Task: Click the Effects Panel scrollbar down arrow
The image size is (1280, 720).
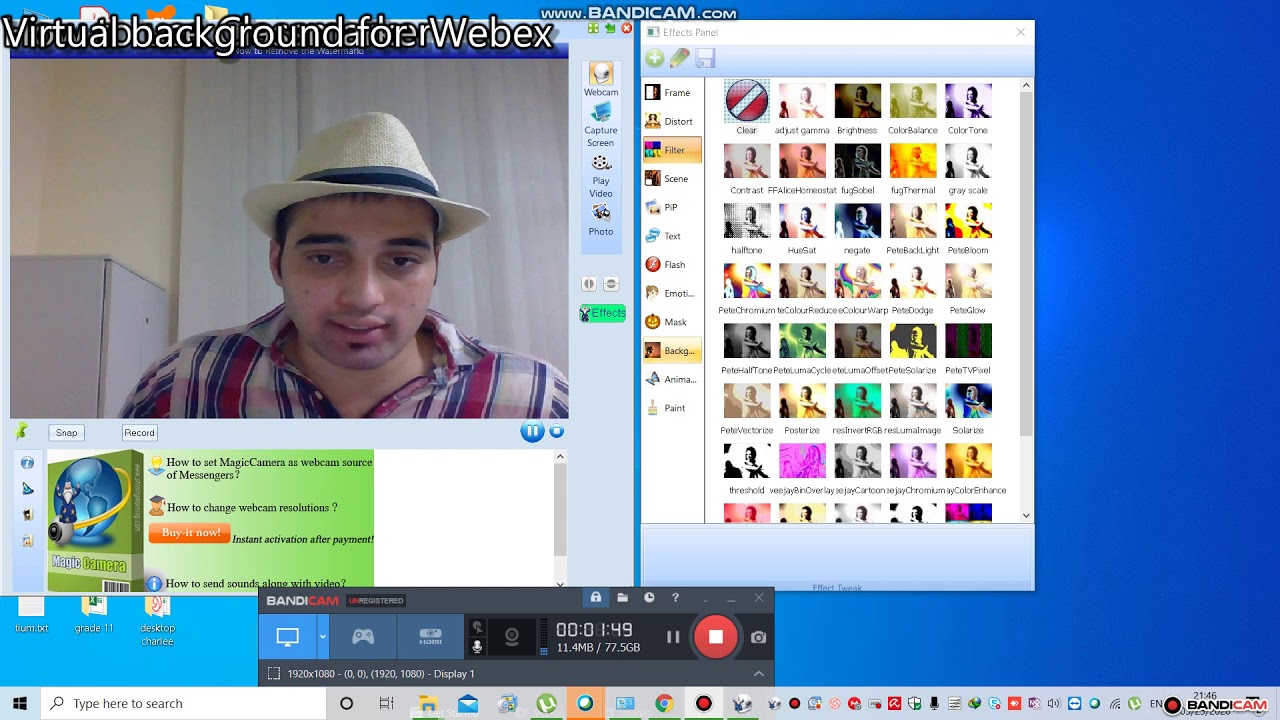Action: [x=1026, y=516]
